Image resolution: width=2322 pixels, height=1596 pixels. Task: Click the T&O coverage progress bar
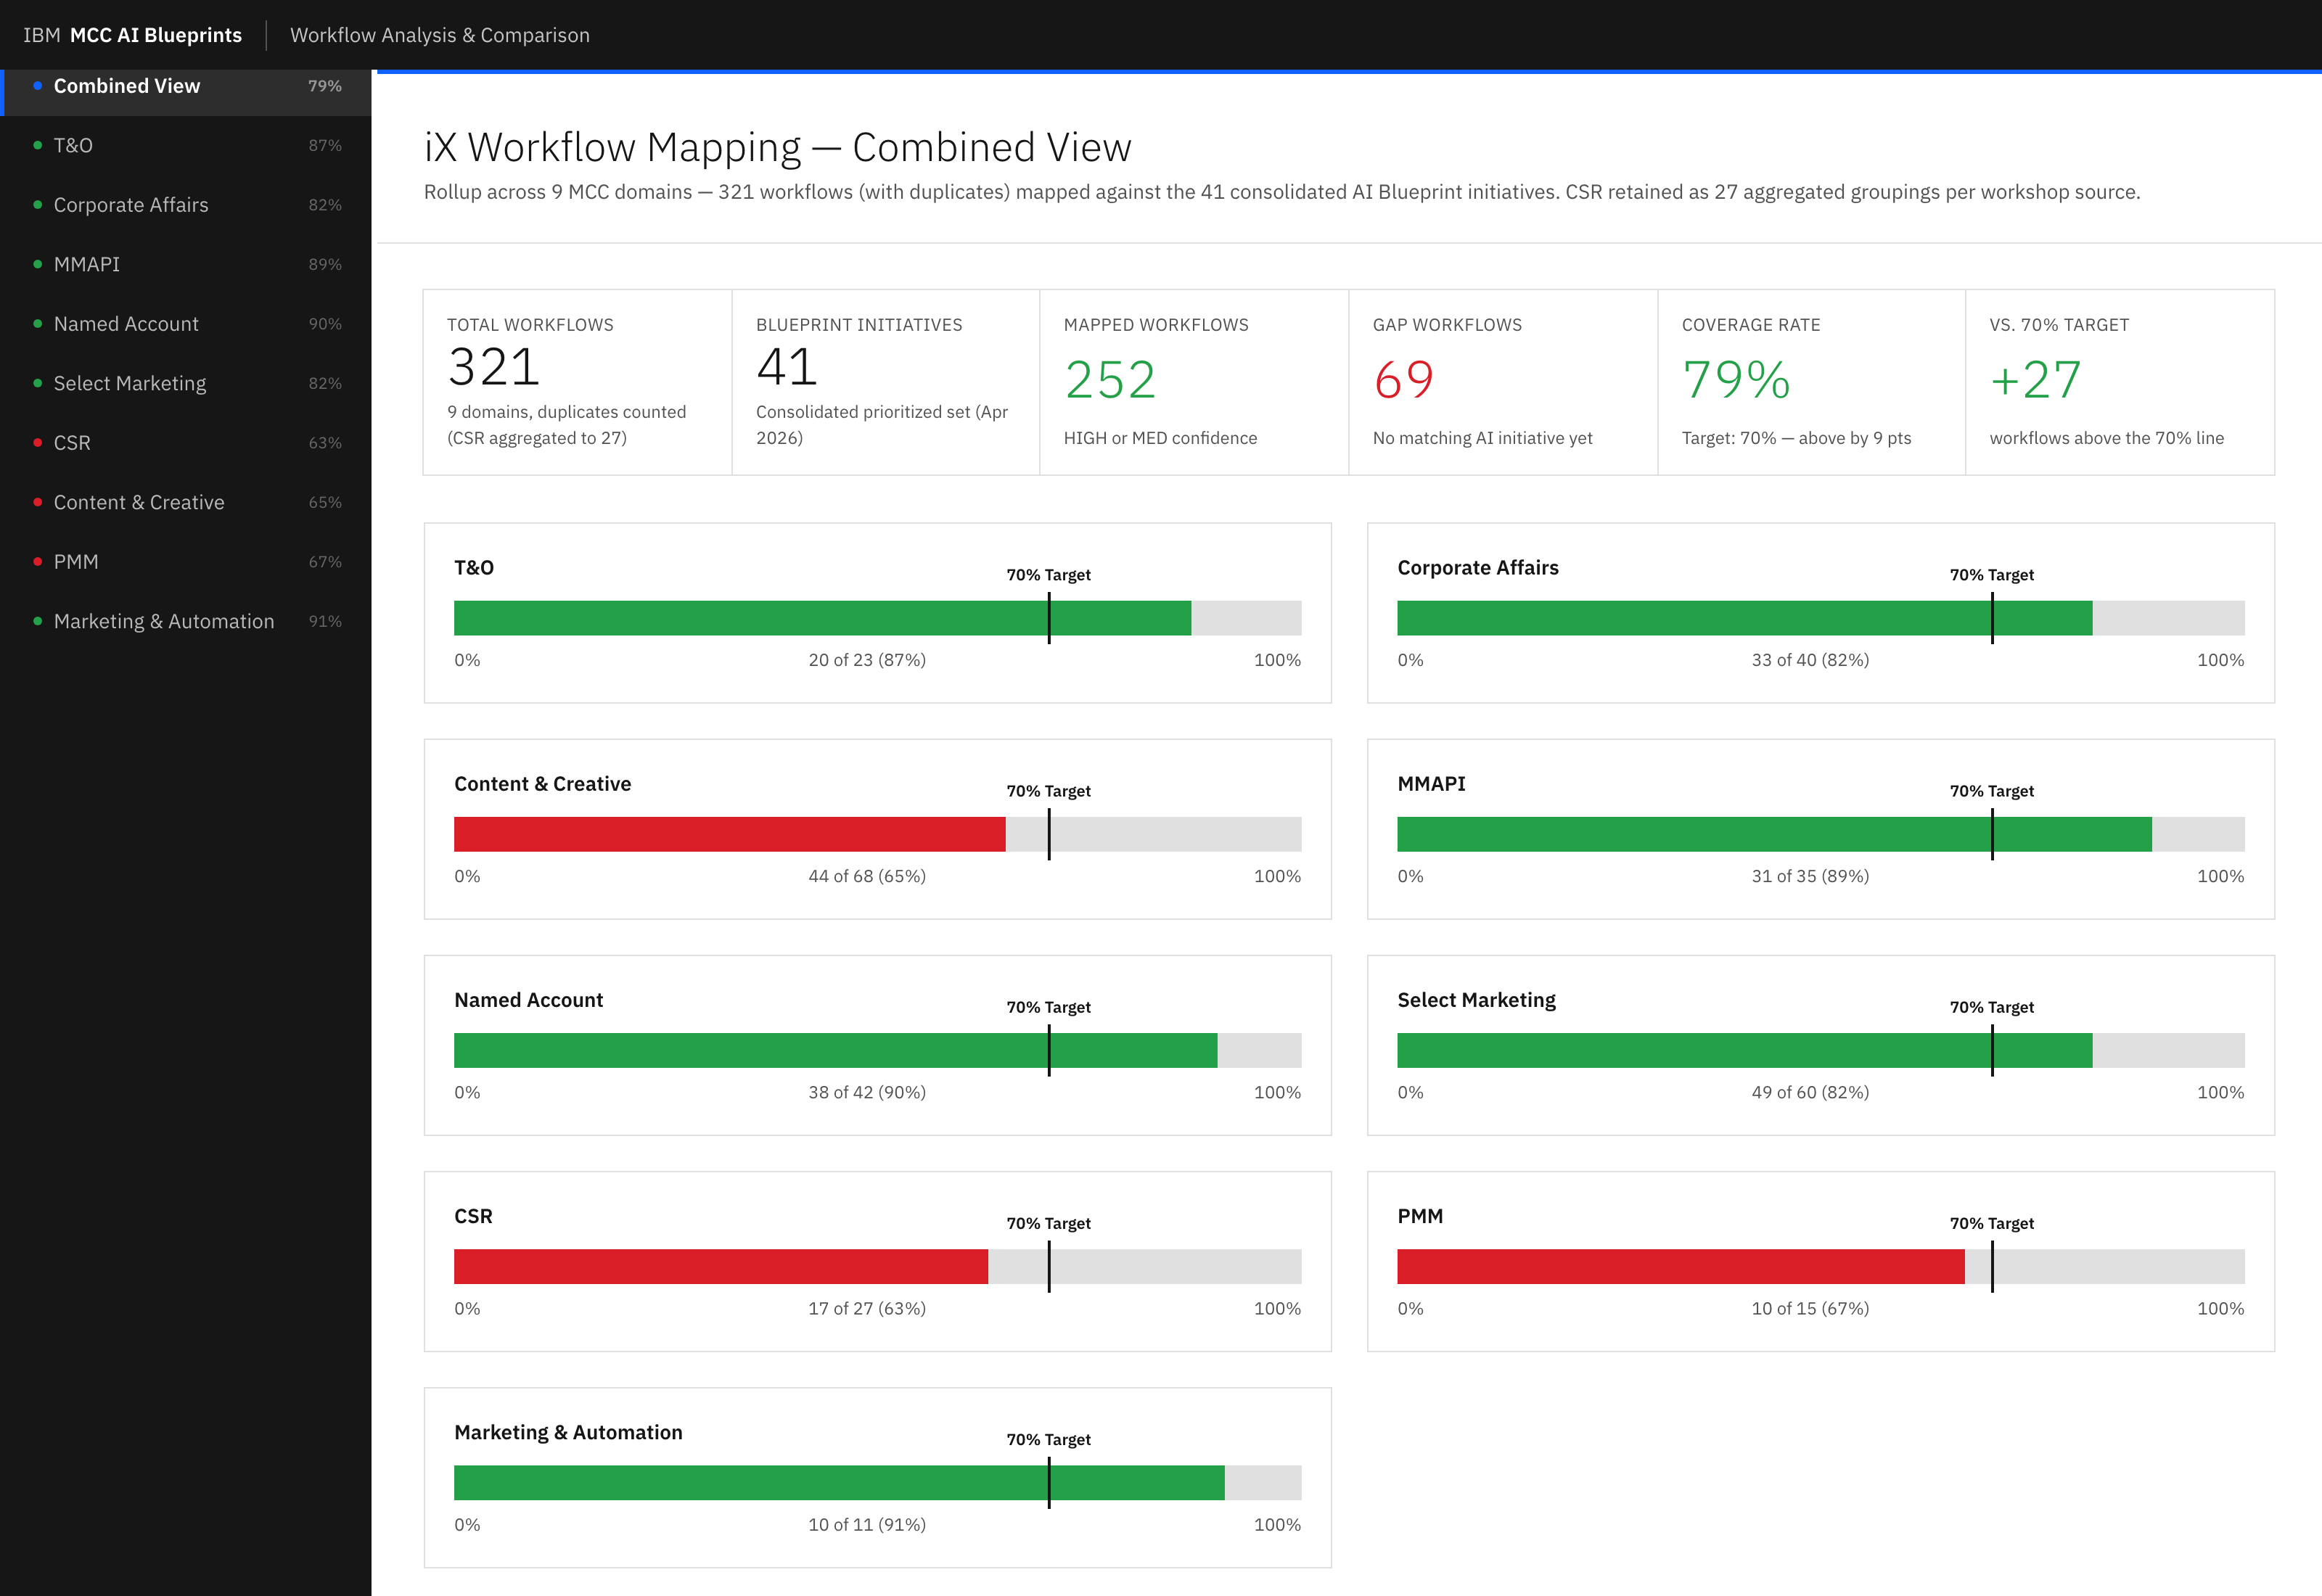tap(878, 618)
